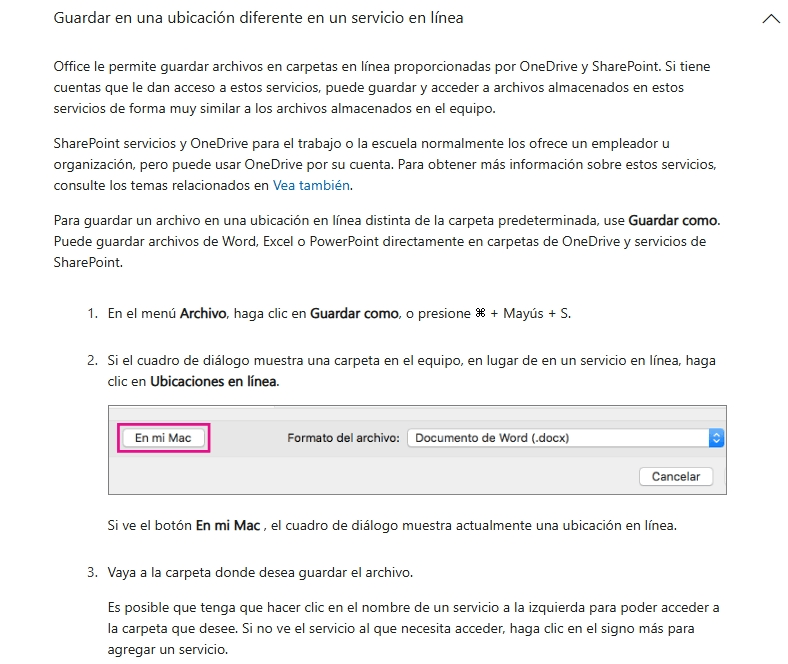The width and height of the screenshot is (788, 664).
Task: Click the bold 'Guardar como.' in the third paragraph
Action: (674, 221)
